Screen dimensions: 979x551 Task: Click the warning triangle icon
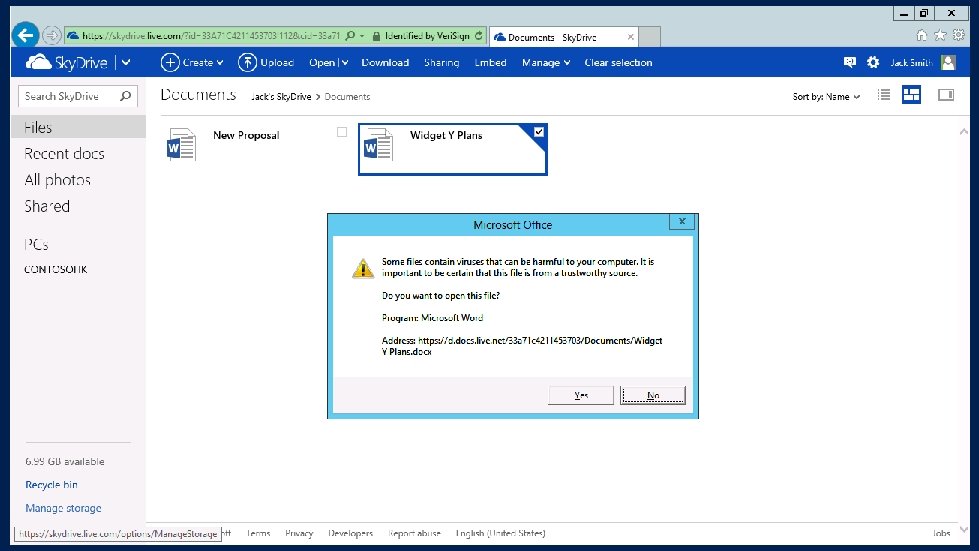coord(363,268)
